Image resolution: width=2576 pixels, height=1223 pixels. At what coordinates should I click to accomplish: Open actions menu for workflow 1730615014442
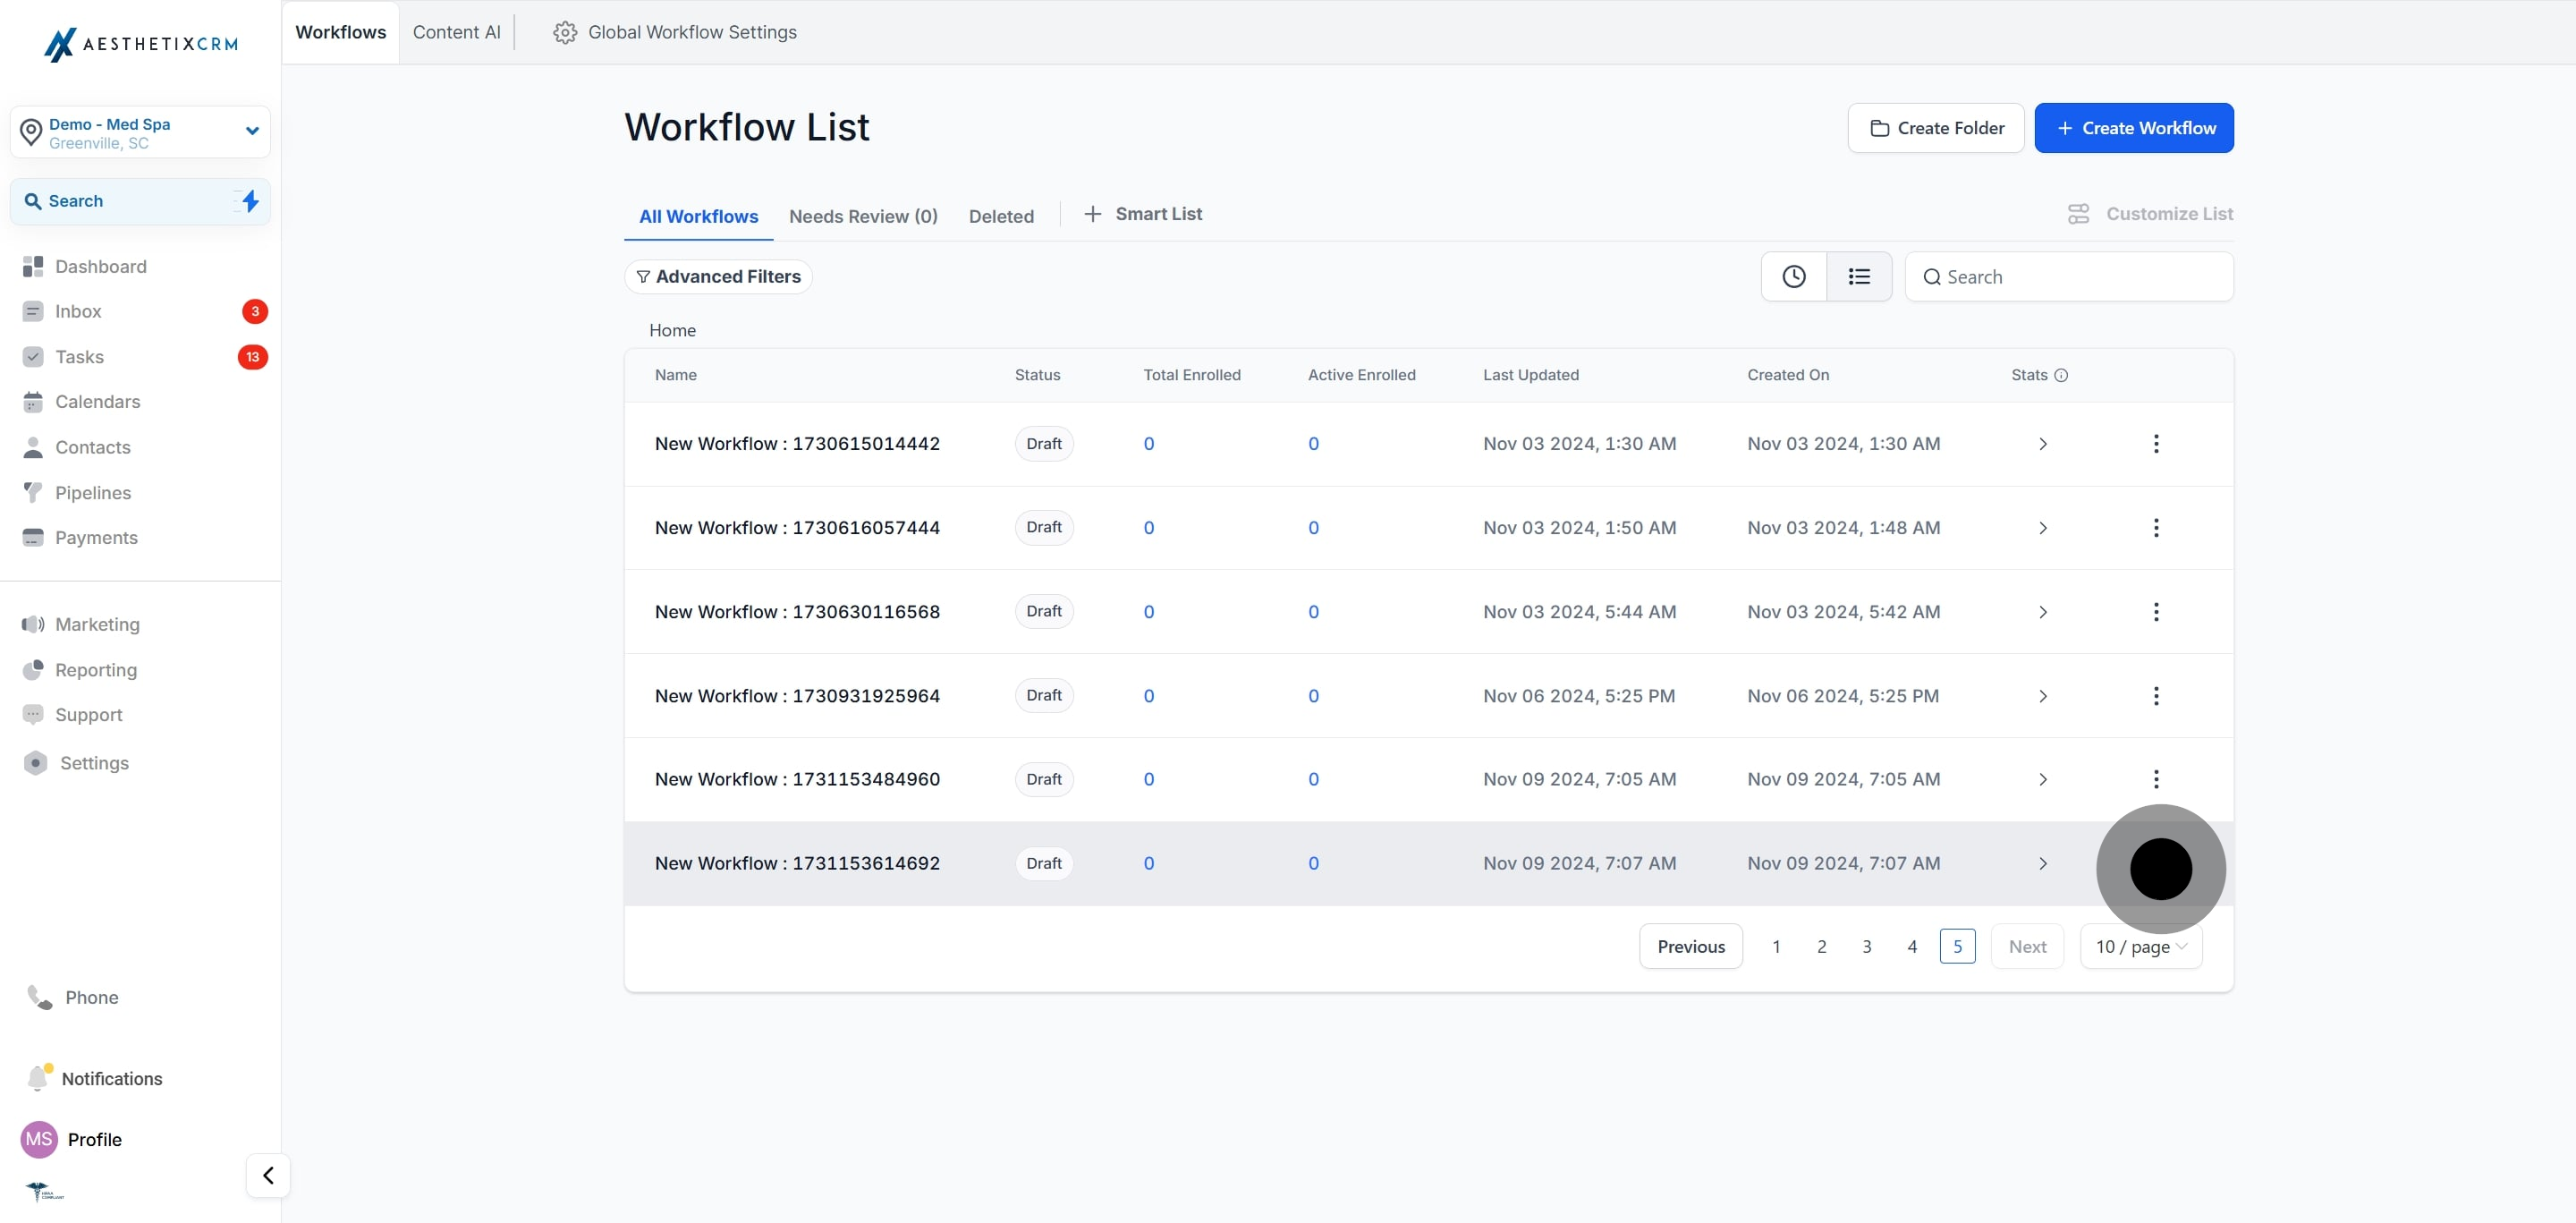coord(2156,443)
